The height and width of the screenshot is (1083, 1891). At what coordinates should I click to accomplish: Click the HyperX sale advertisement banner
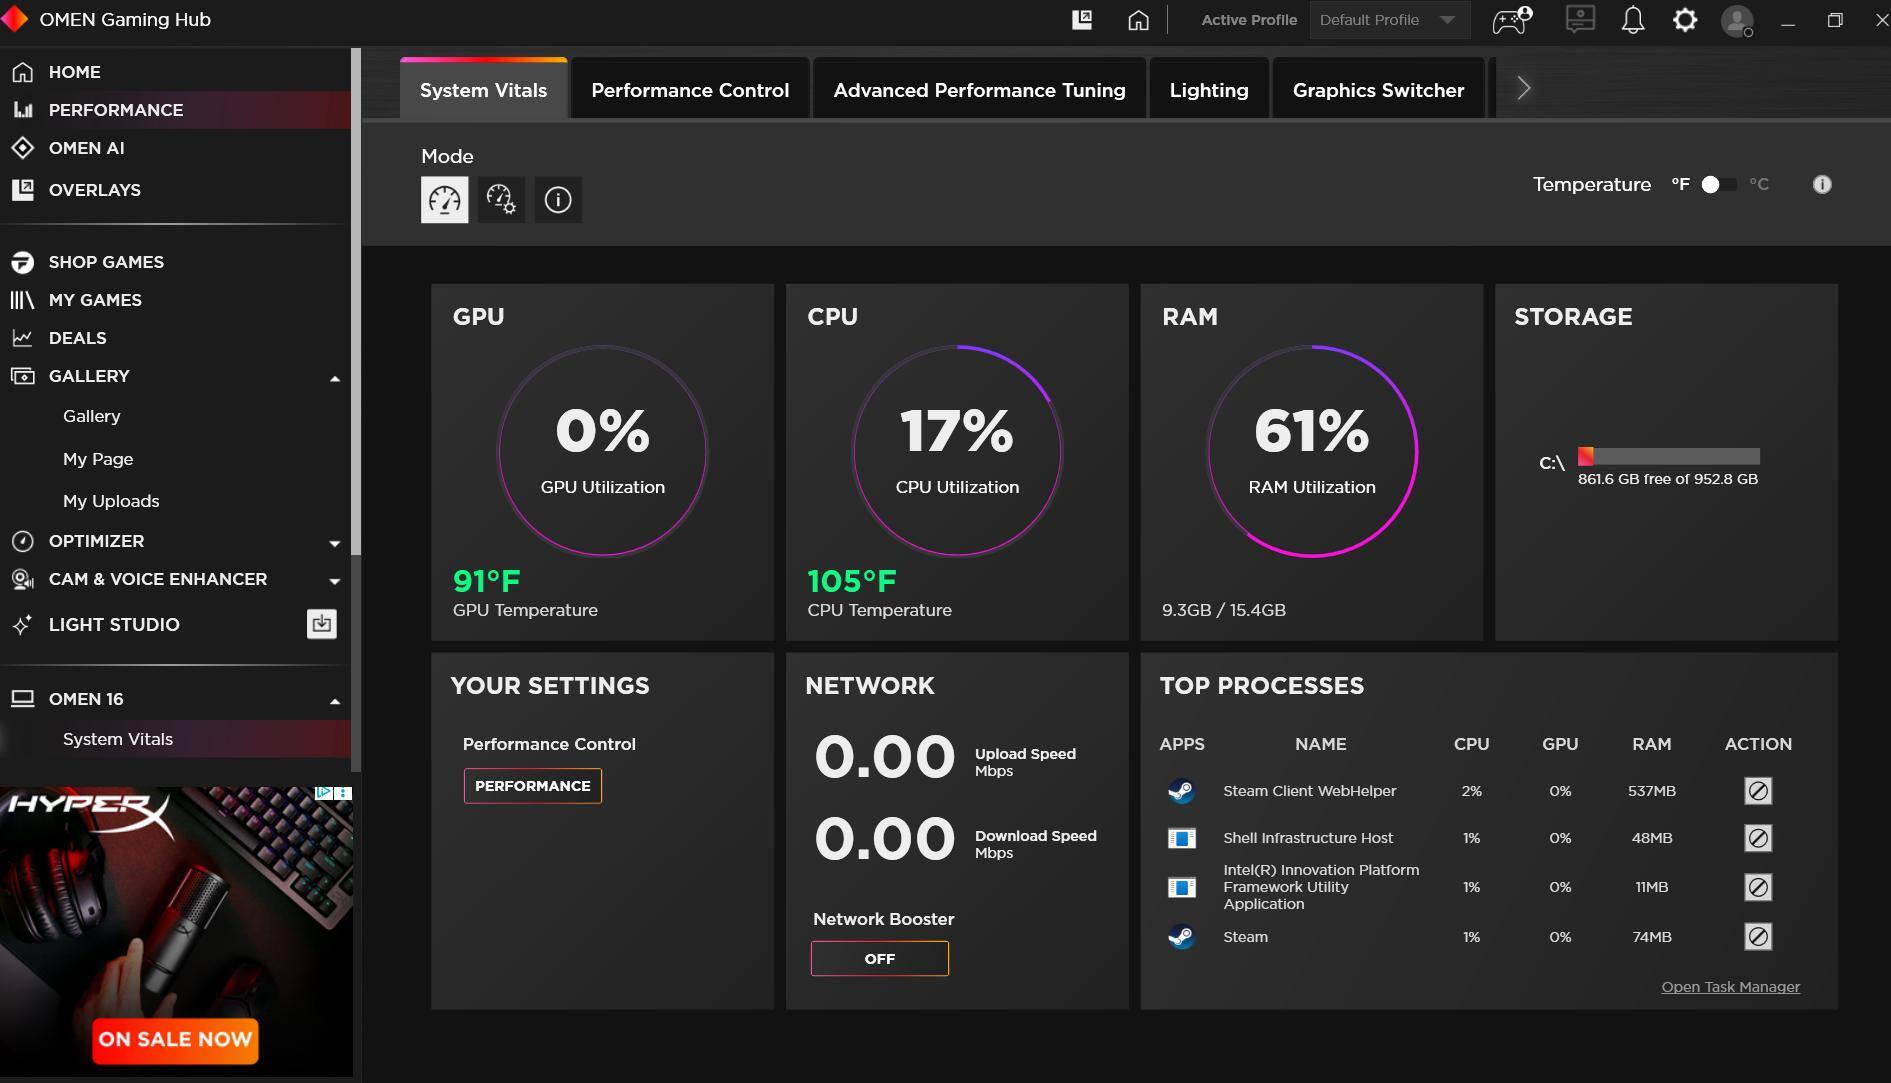176,930
